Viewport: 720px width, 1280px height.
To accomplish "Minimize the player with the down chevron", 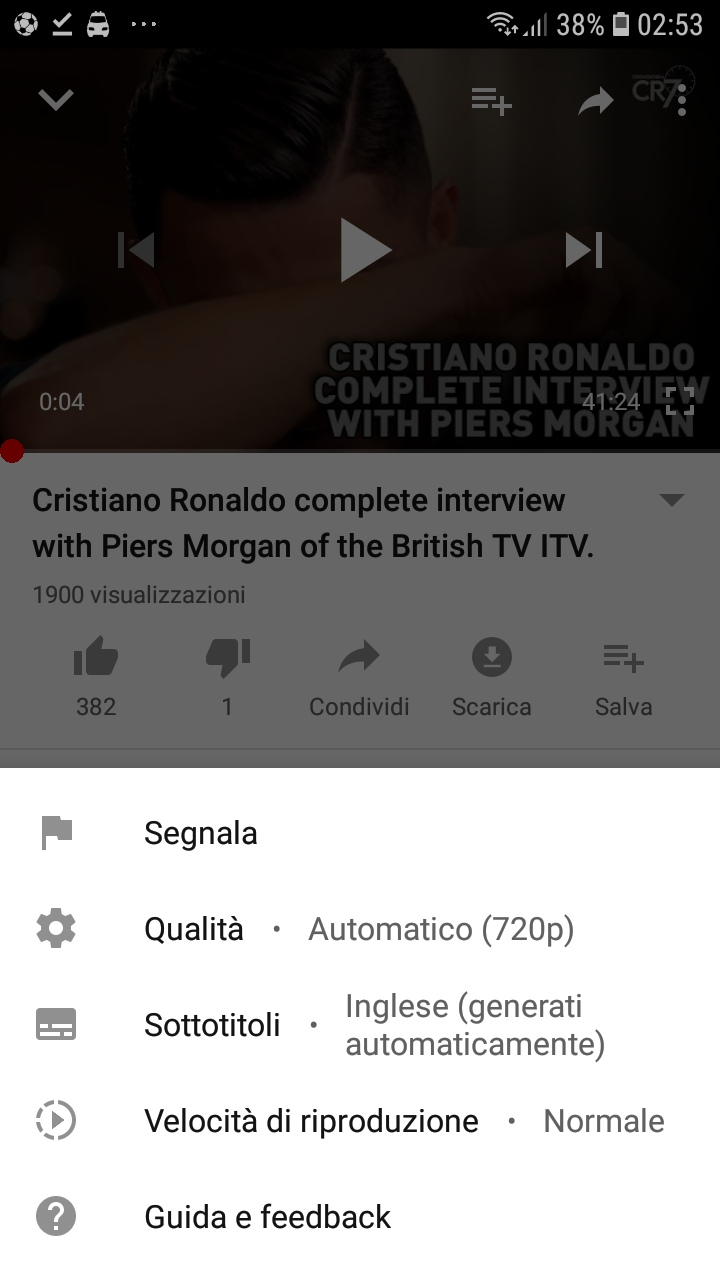I will [56, 100].
